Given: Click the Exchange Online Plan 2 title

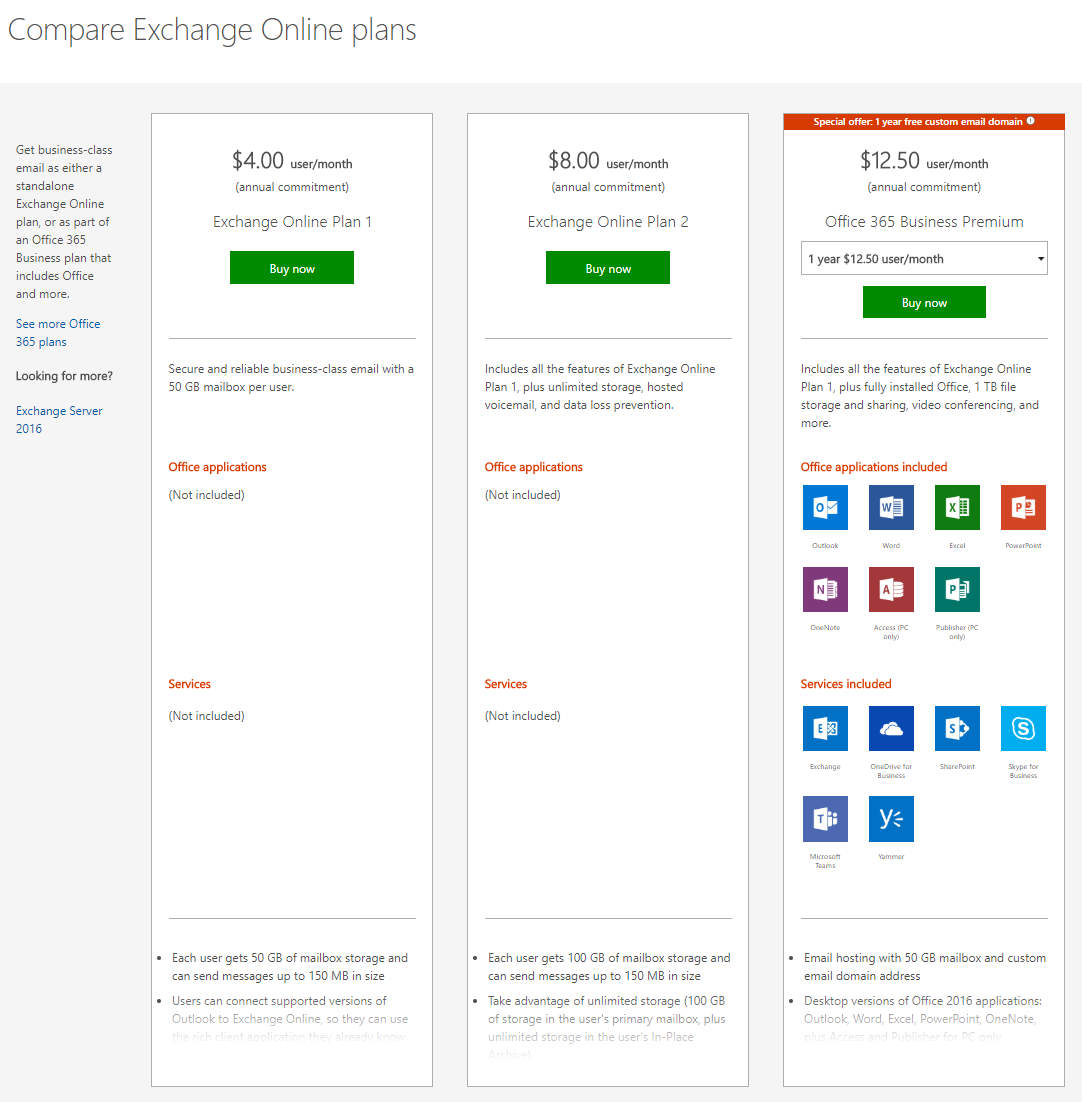Looking at the screenshot, I should pyautogui.click(x=608, y=222).
